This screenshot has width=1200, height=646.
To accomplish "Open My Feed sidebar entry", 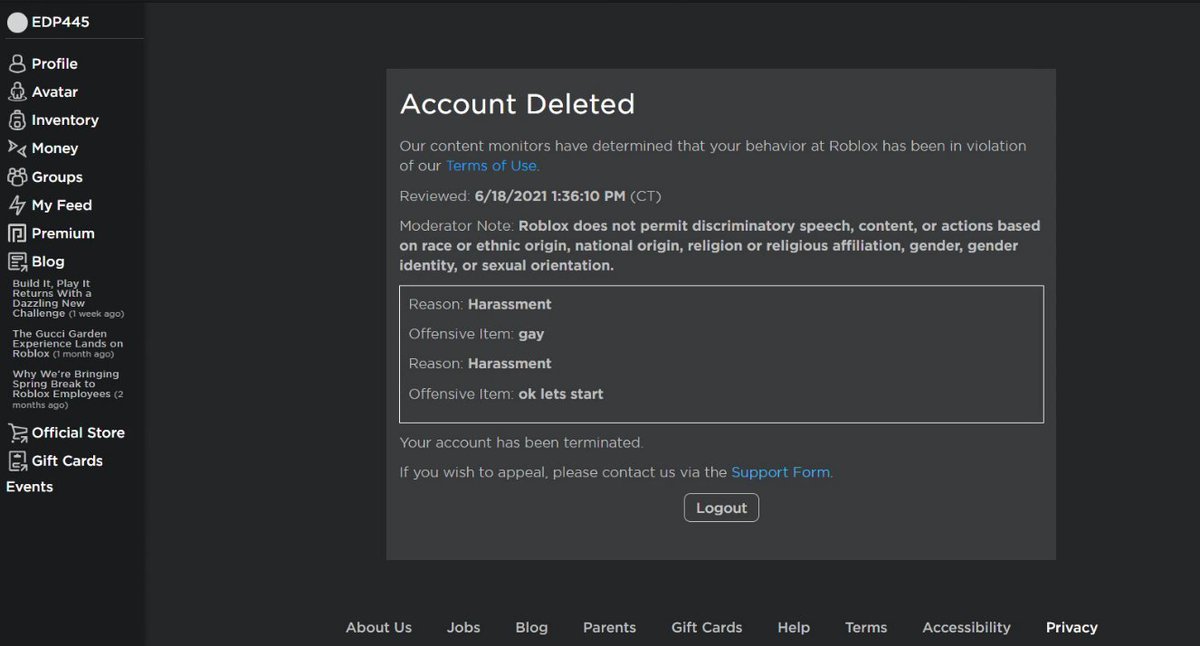I will tap(61, 205).
